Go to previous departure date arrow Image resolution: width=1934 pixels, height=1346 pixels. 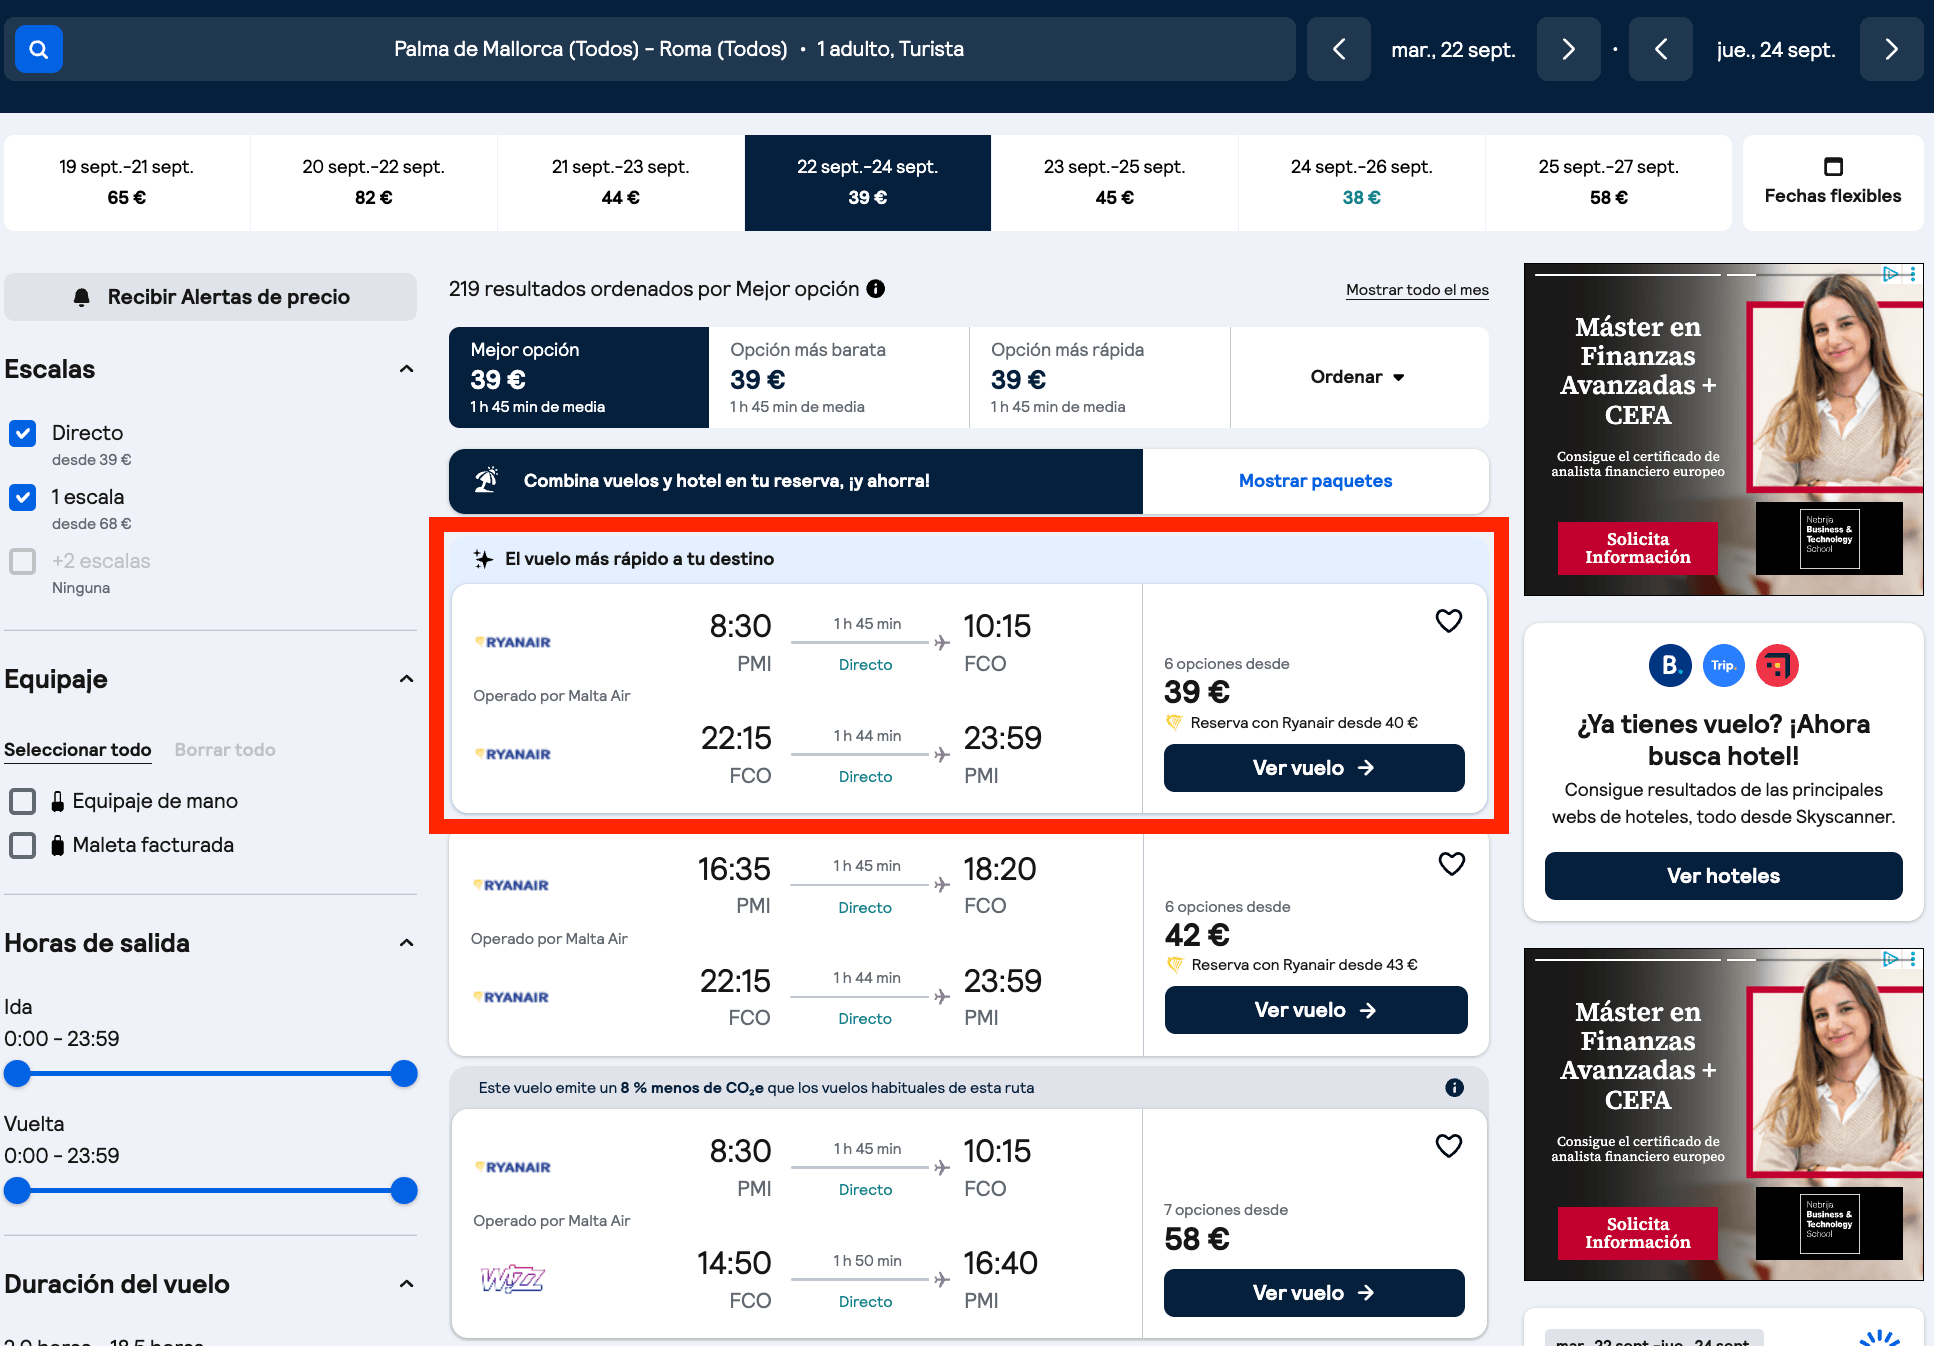pos(1339,49)
